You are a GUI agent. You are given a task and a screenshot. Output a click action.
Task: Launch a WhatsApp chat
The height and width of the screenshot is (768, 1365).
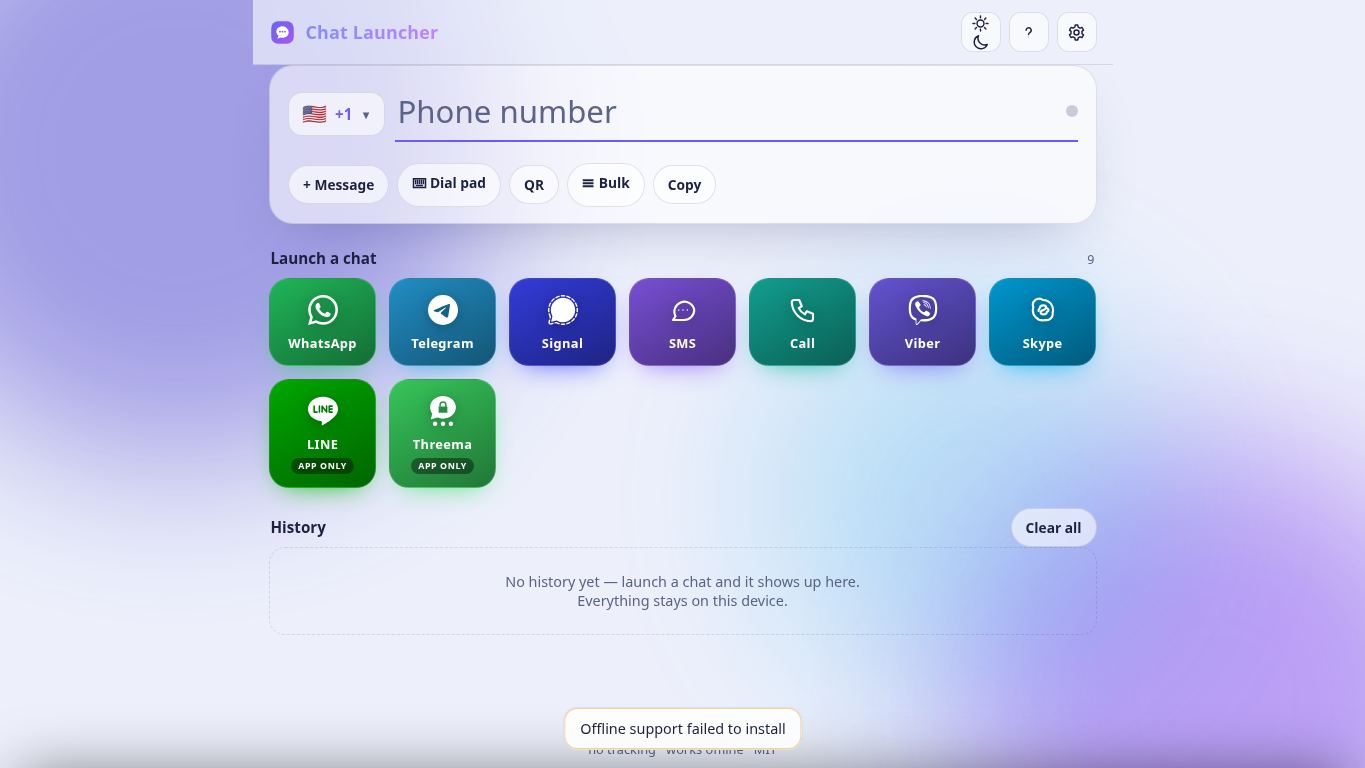[x=322, y=322]
